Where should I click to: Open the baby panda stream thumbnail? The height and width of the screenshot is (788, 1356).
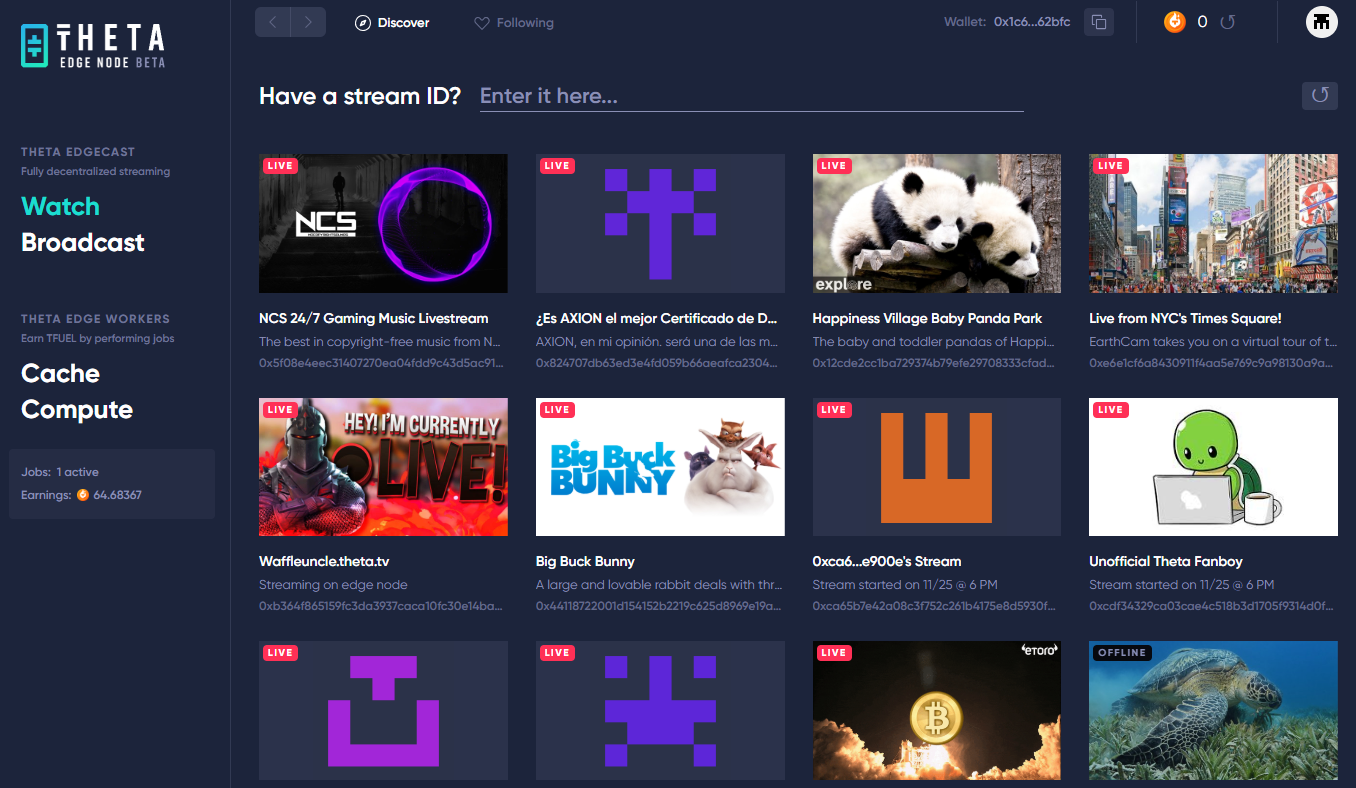pos(937,223)
